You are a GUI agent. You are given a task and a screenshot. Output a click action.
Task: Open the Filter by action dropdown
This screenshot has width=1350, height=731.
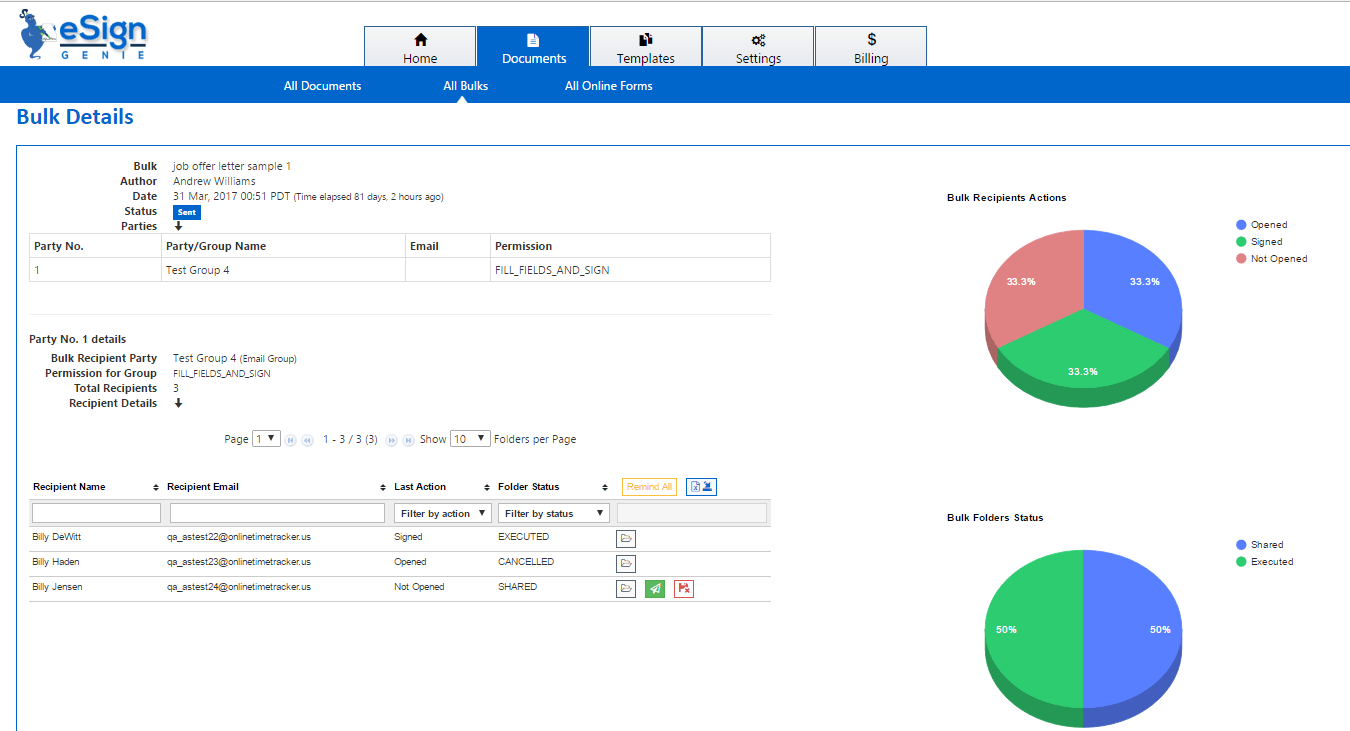point(442,512)
